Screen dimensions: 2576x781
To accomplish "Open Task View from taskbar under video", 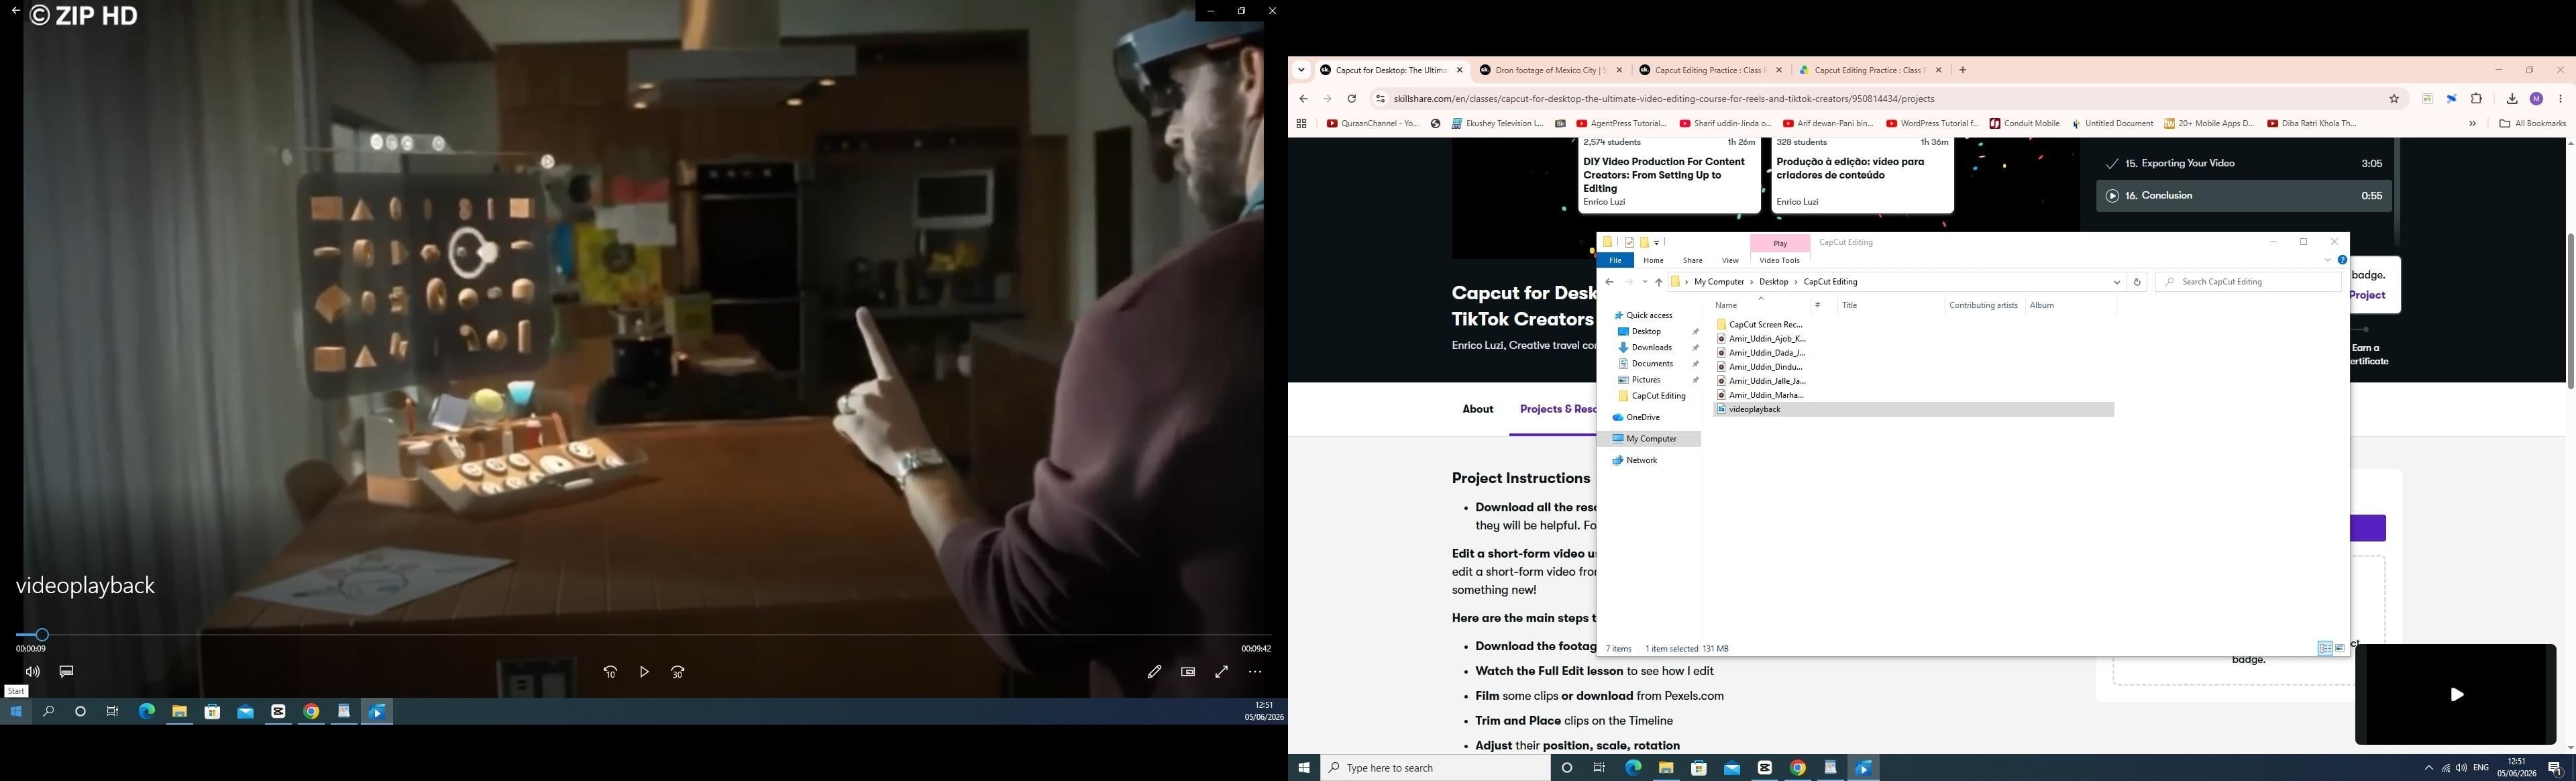I will (113, 711).
